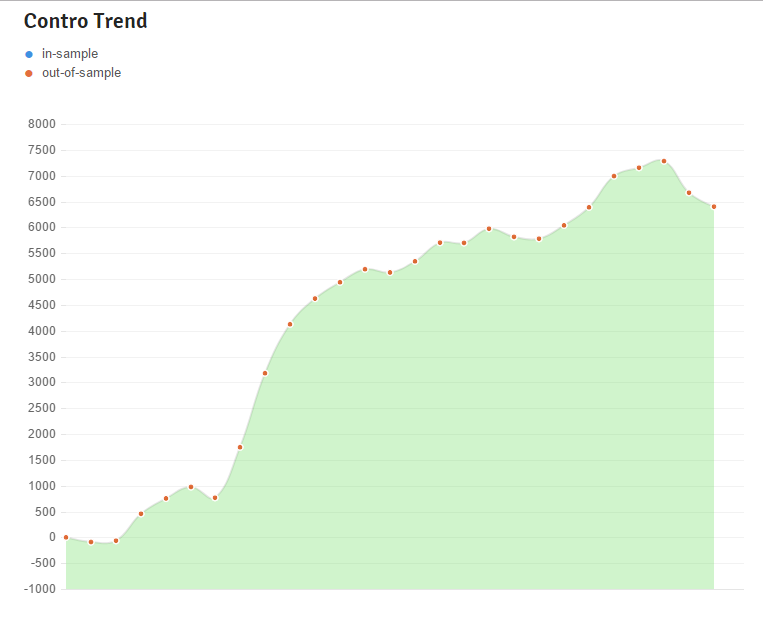Select the first data point at value 0
763x621 pixels.
(66, 537)
